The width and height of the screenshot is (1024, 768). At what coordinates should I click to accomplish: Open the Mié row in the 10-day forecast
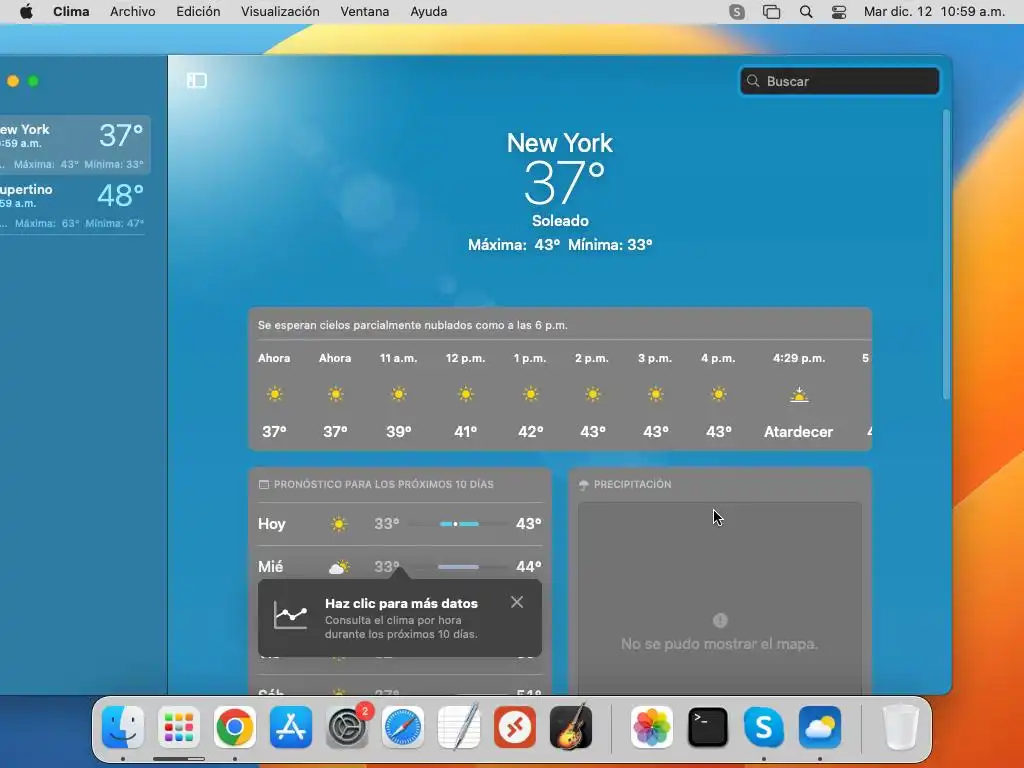point(400,566)
